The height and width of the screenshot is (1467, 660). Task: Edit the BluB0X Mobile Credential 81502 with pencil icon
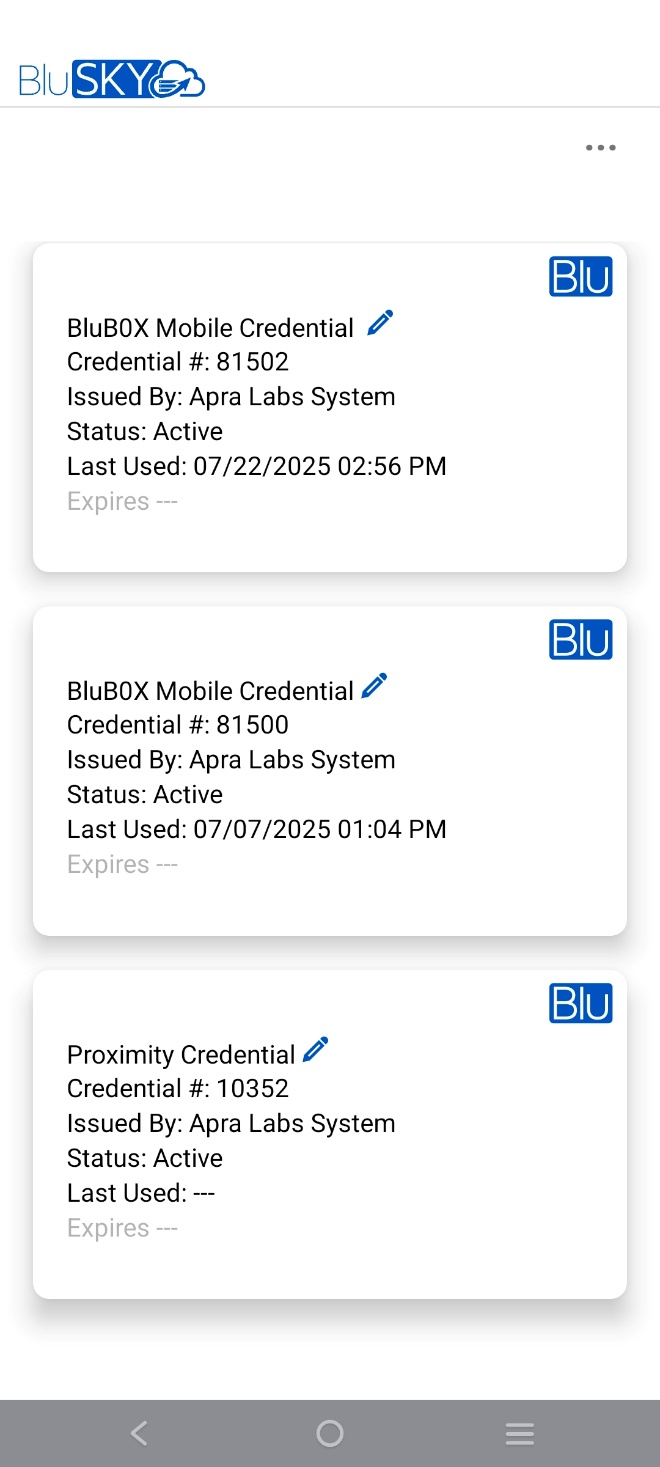click(x=379, y=321)
